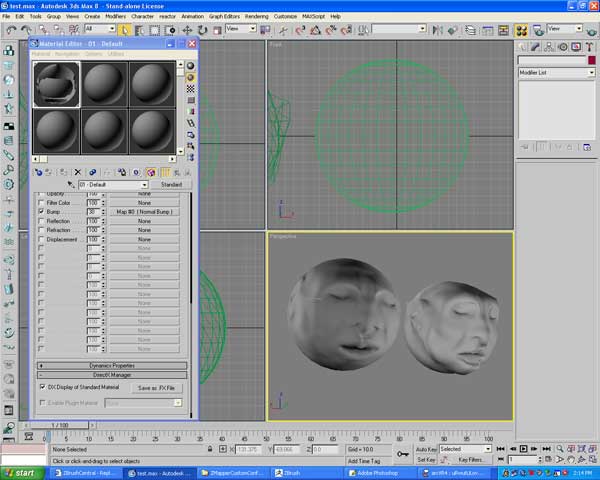600x480 pixels.
Task: Open the material name 01 - Default dropdown
Action: pos(113,184)
